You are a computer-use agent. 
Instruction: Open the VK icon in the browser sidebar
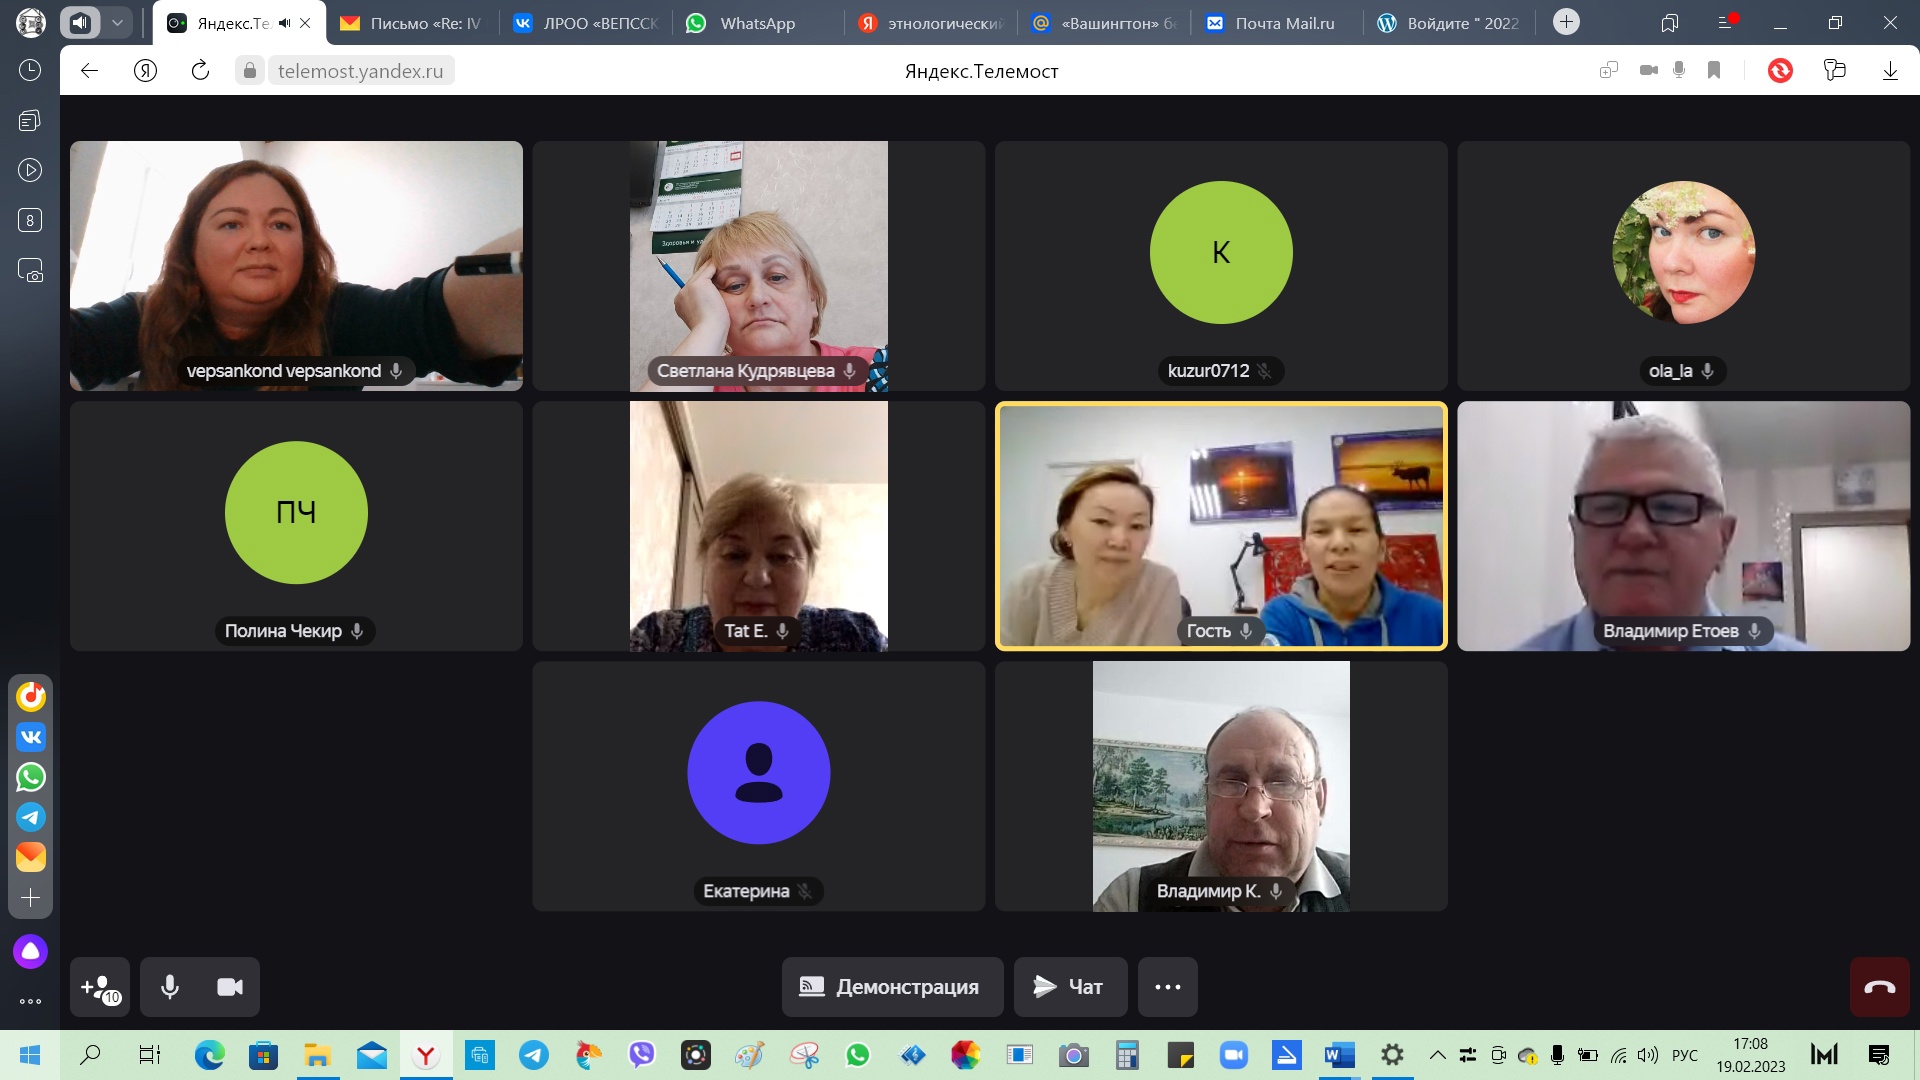[31, 737]
